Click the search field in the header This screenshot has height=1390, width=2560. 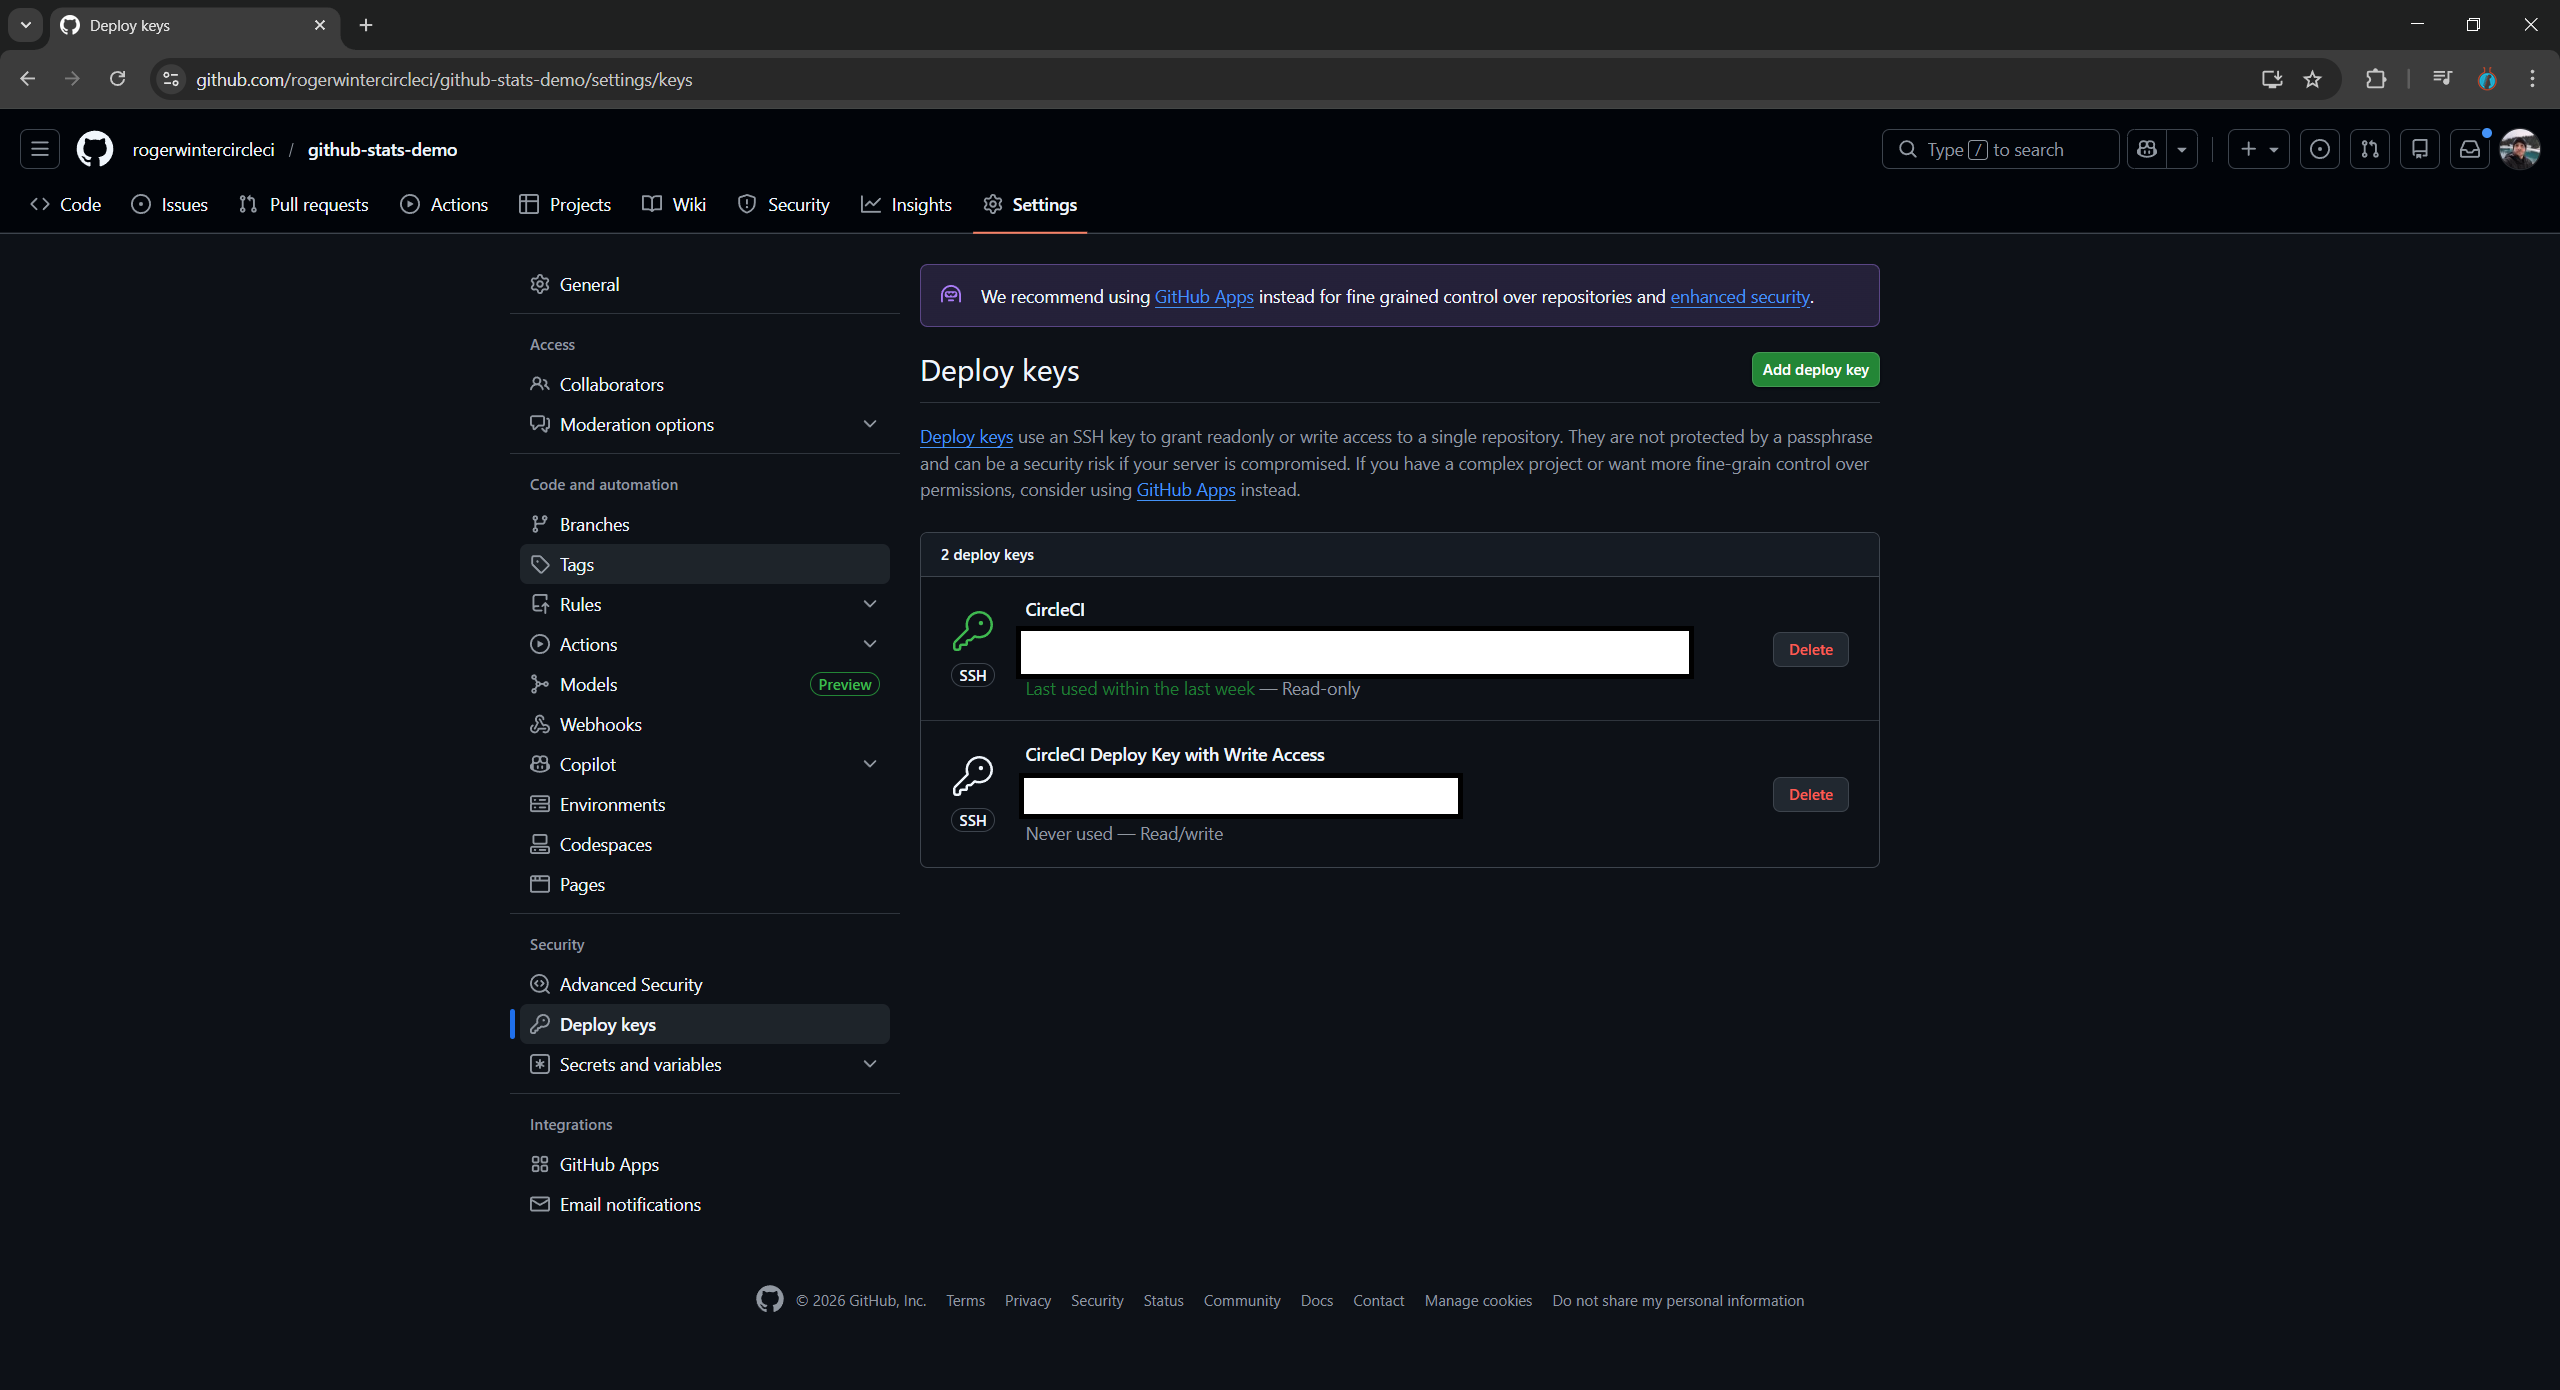(x=2000, y=149)
